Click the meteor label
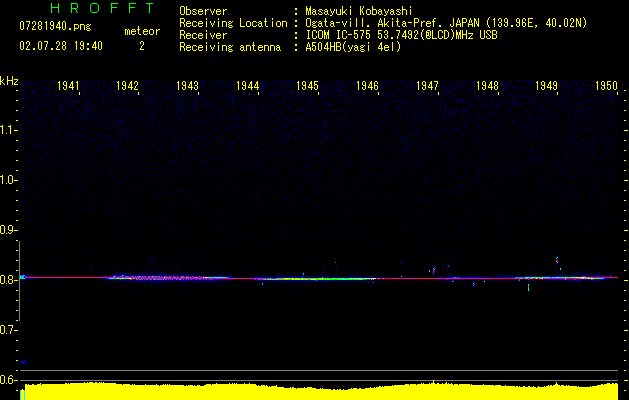The width and height of the screenshot is (629, 400). (x=142, y=31)
